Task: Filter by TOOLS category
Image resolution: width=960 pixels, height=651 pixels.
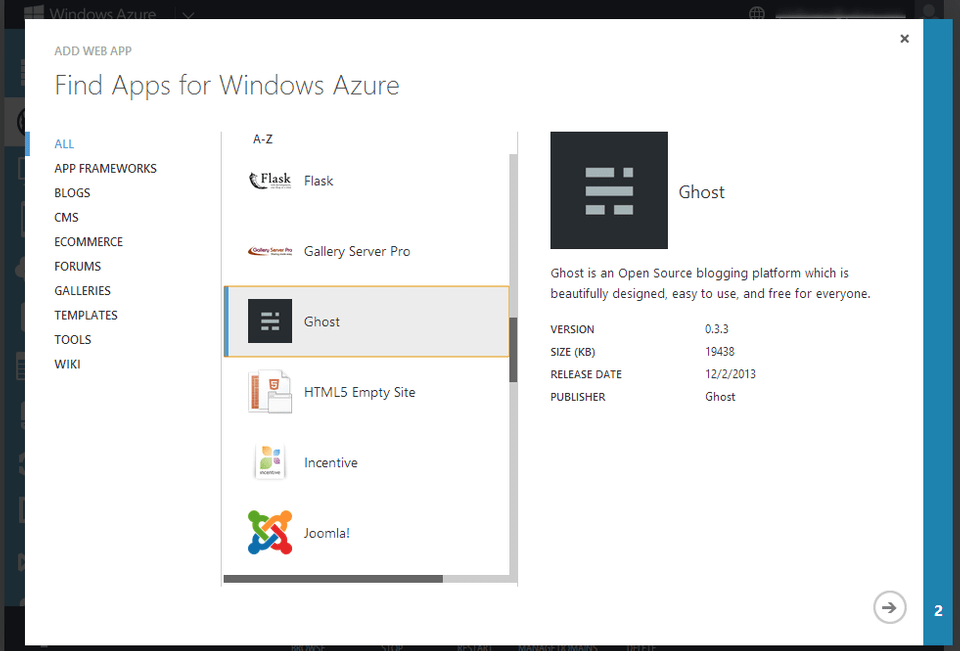Action: [x=72, y=340]
